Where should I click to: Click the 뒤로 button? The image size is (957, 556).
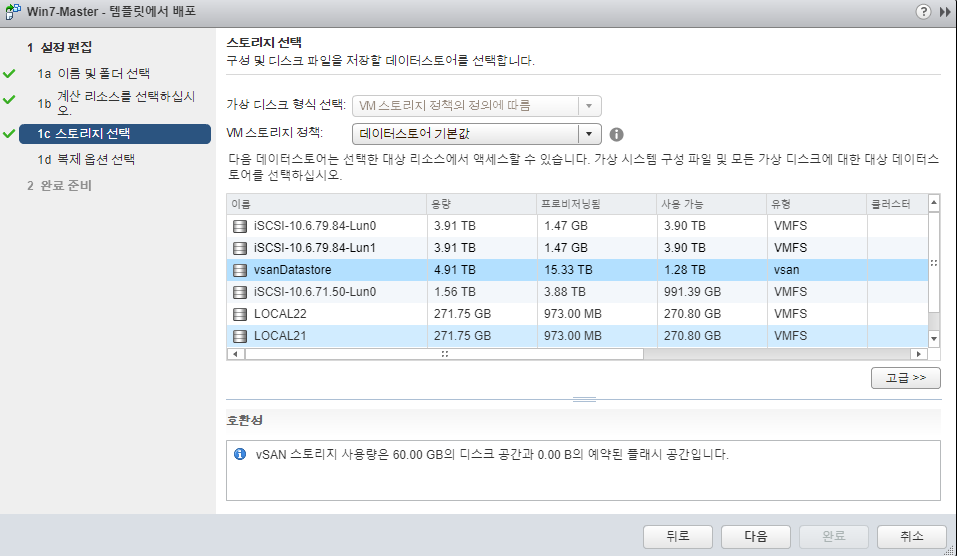pos(677,536)
